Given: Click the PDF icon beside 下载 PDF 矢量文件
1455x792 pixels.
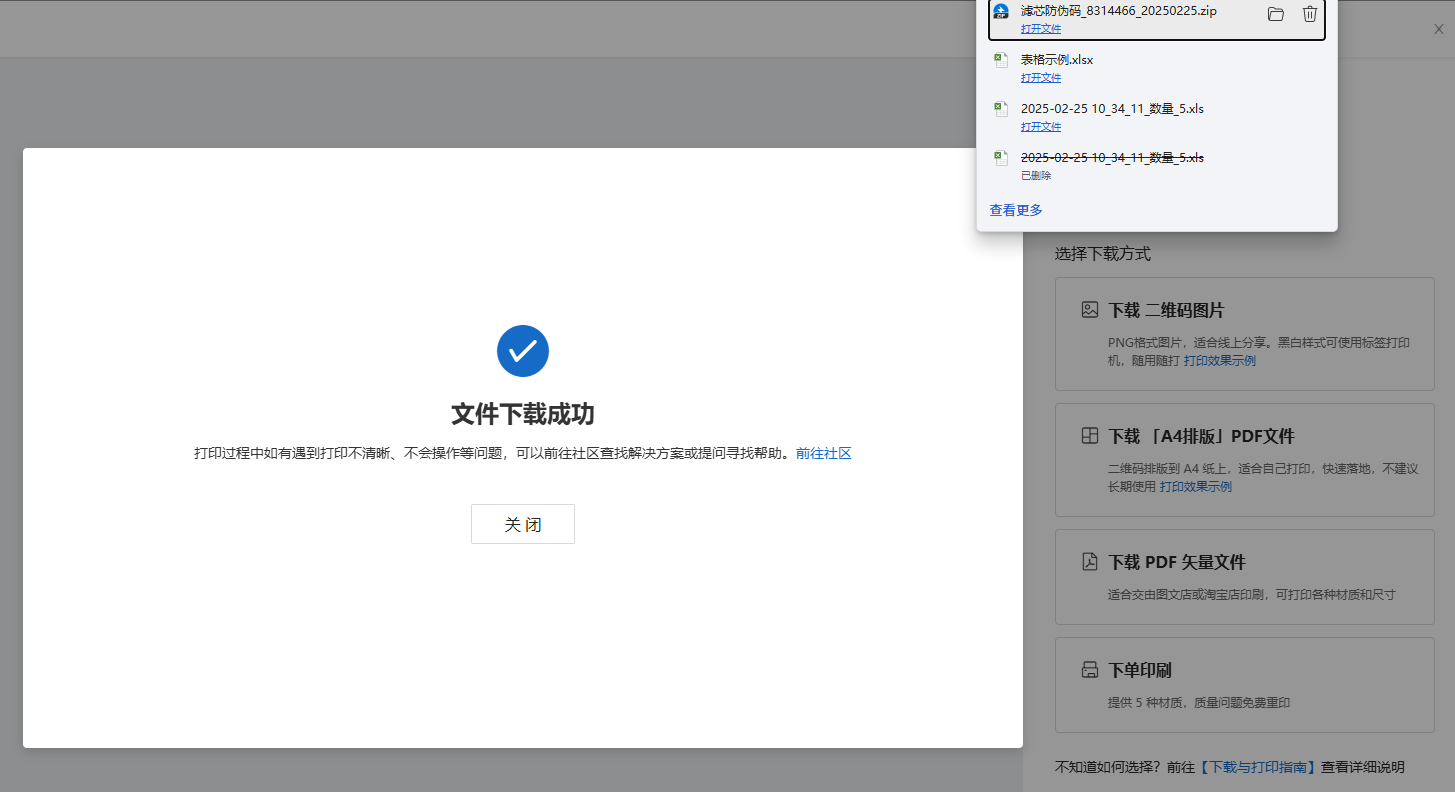Looking at the screenshot, I should [x=1090, y=562].
